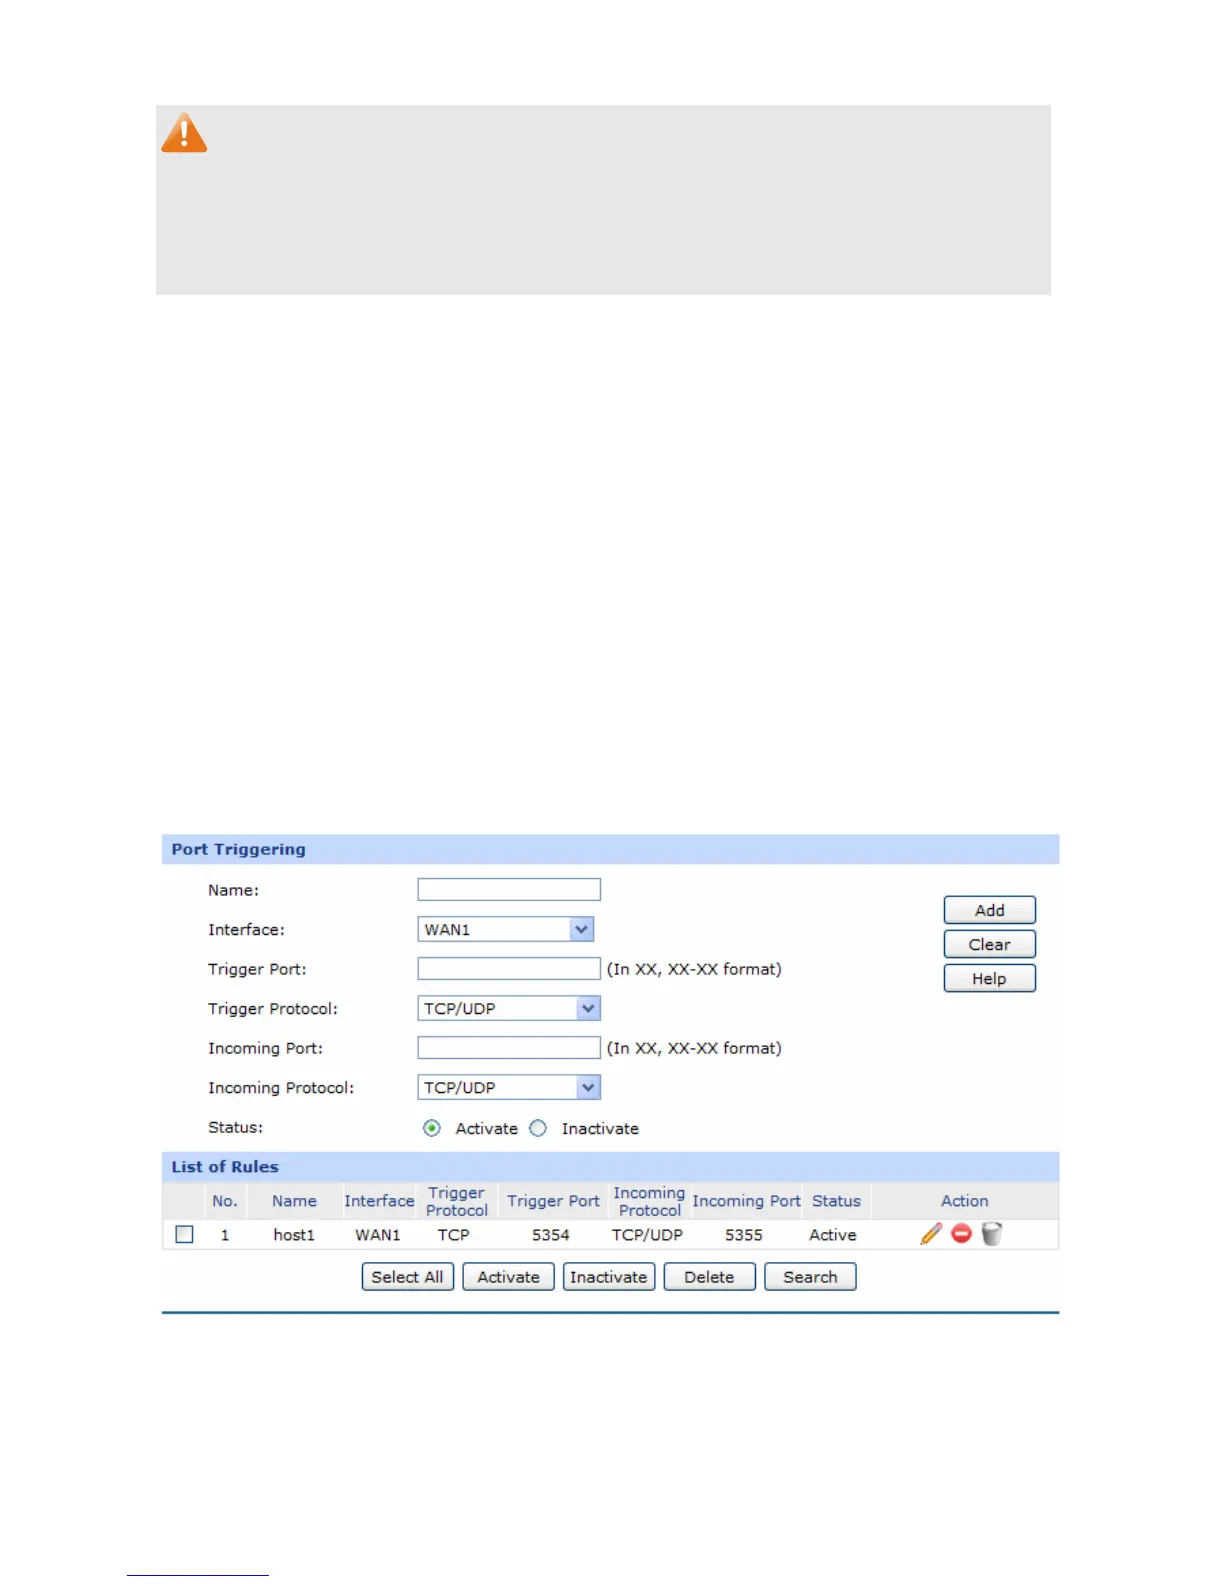Focus the Incoming Port input field
1224x1584 pixels.
508,1047
